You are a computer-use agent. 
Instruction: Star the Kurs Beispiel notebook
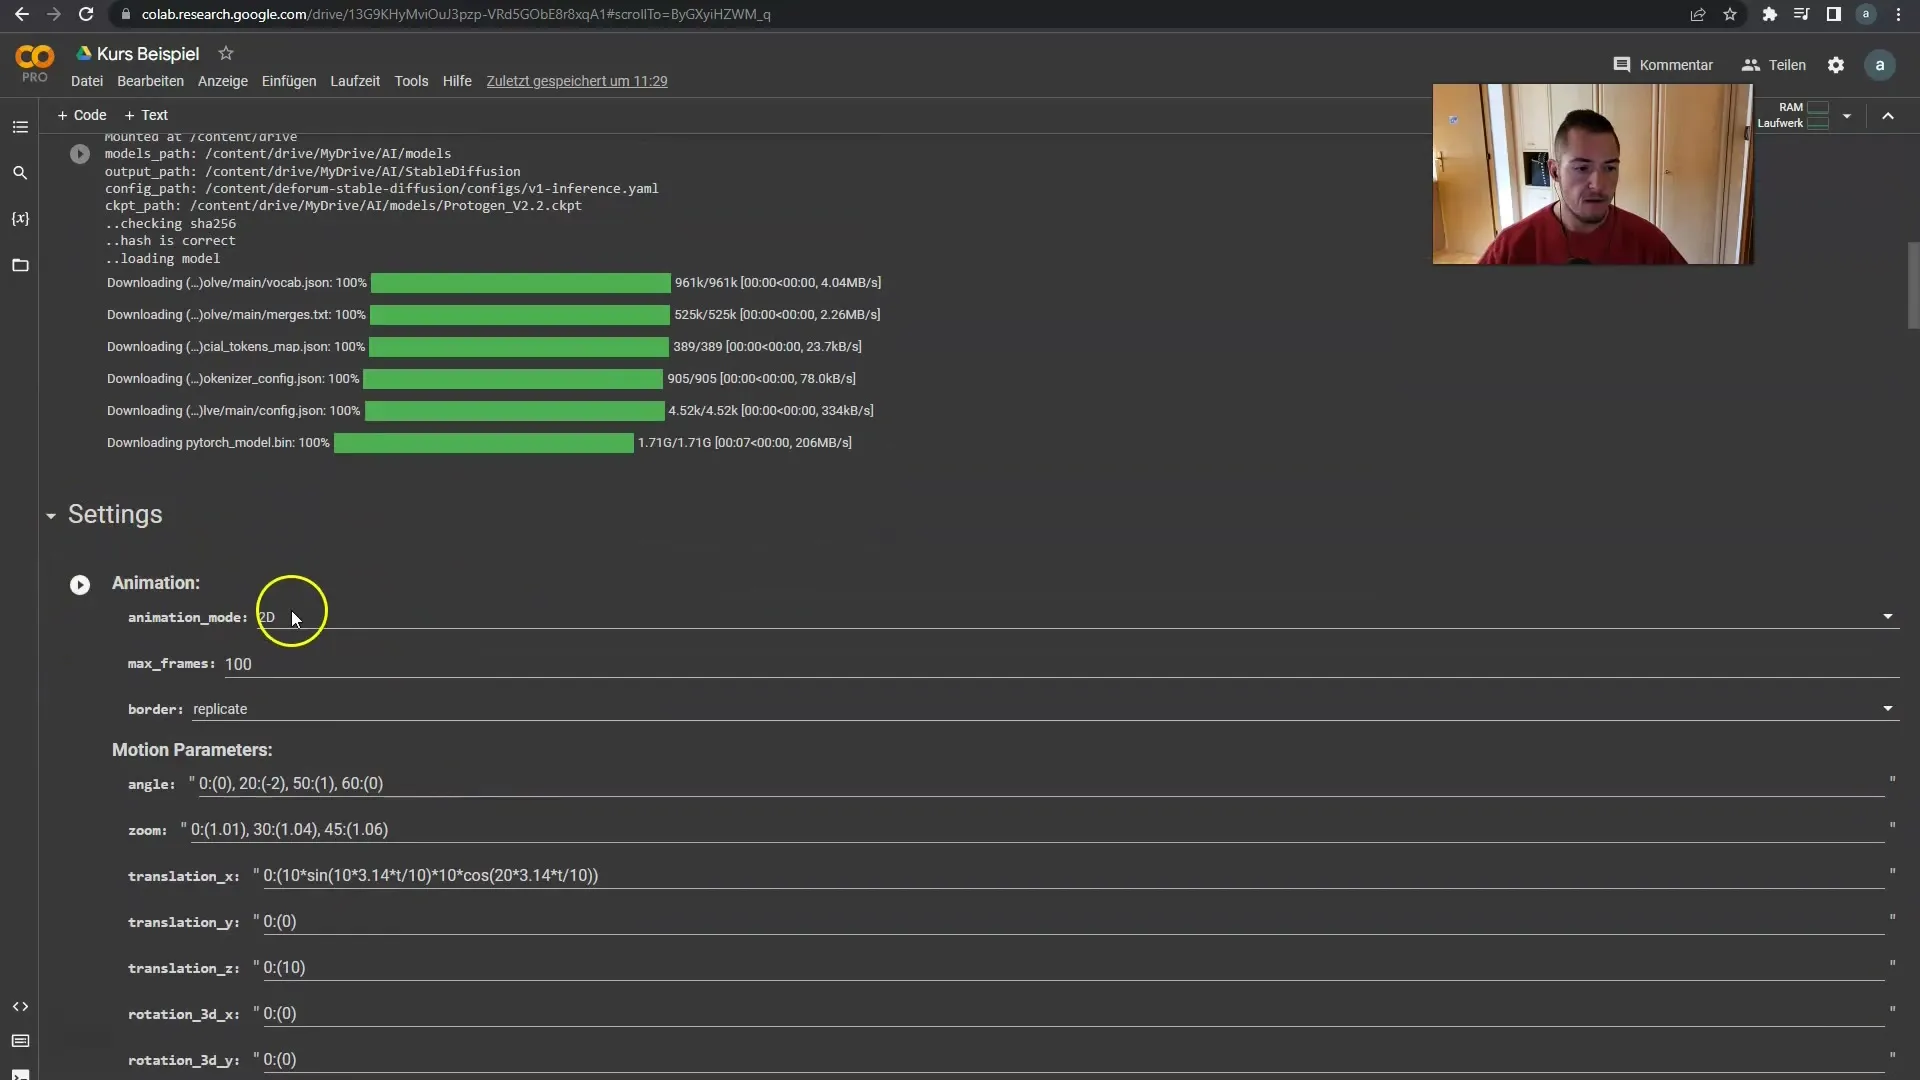pos(226,54)
